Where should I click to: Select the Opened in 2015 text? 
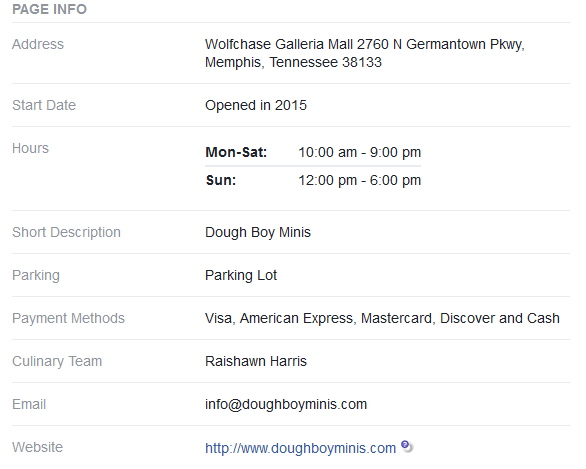point(256,105)
